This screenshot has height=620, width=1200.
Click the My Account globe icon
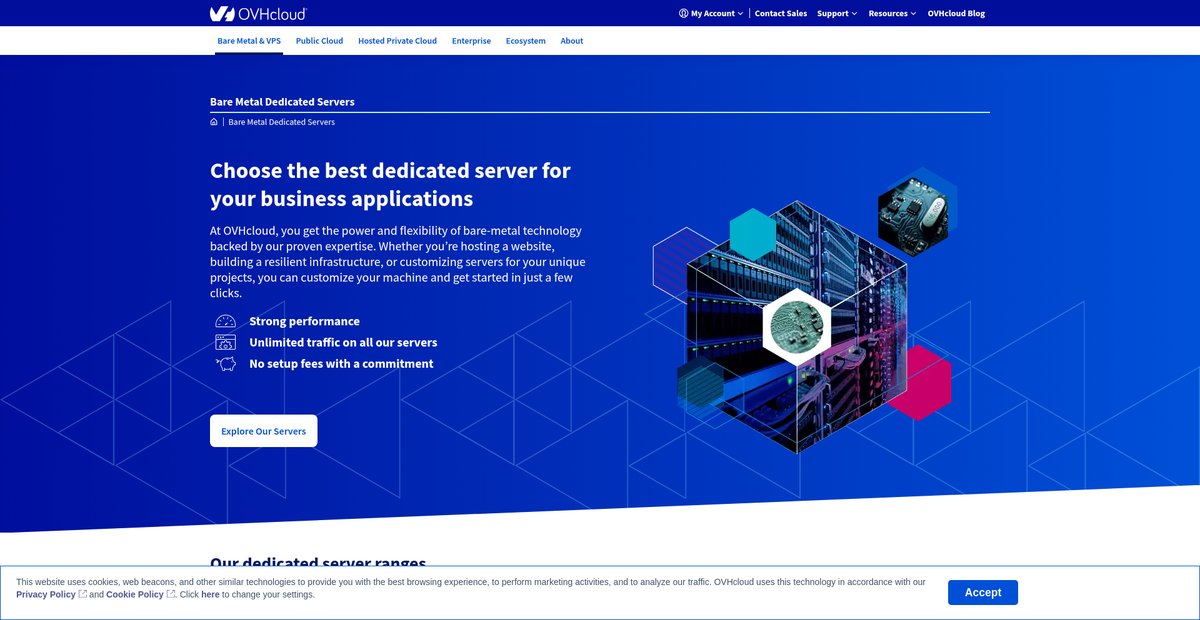click(x=683, y=14)
